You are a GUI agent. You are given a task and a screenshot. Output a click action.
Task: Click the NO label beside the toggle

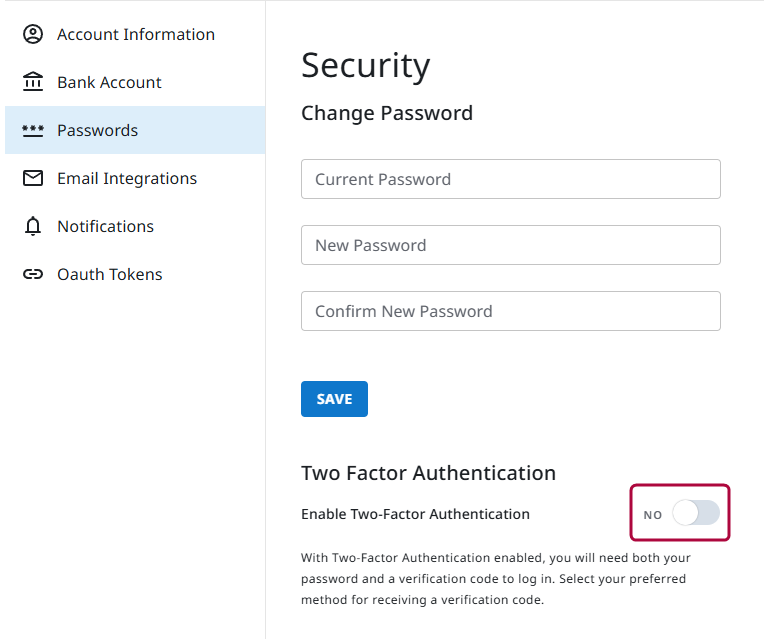click(x=652, y=515)
